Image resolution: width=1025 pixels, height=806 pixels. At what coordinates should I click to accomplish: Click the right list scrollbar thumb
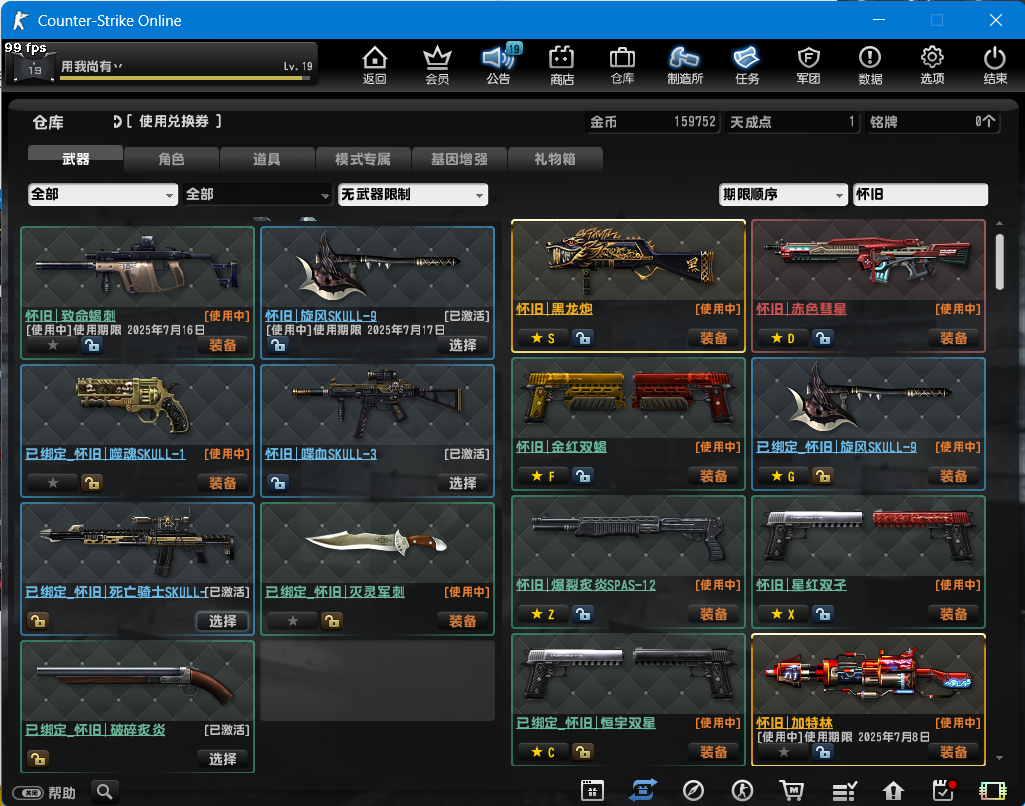(1000, 261)
